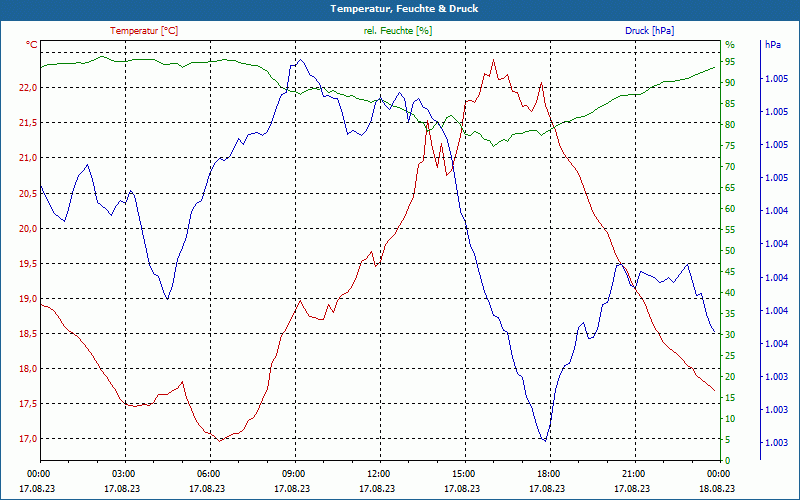Select the green 'rel. Feuchte [%]' legend label

(x=397, y=31)
